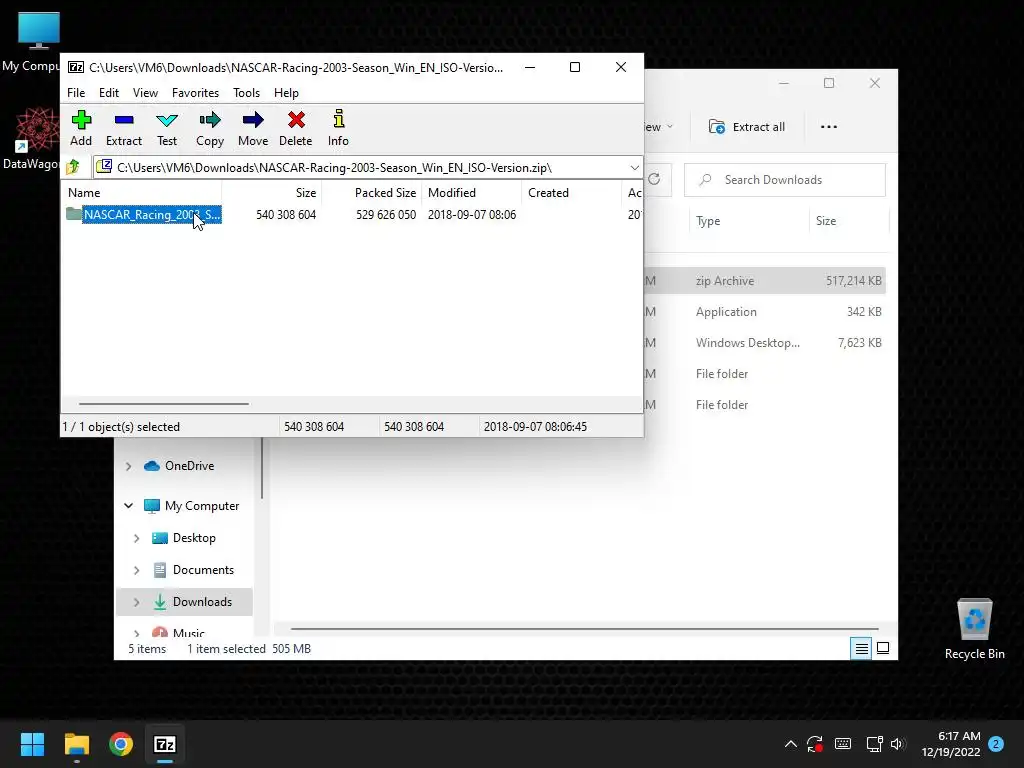The height and width of the screenshot is (768, 1024).
Task: Launch Chrome from taskbar
Action: pos(121,744)
